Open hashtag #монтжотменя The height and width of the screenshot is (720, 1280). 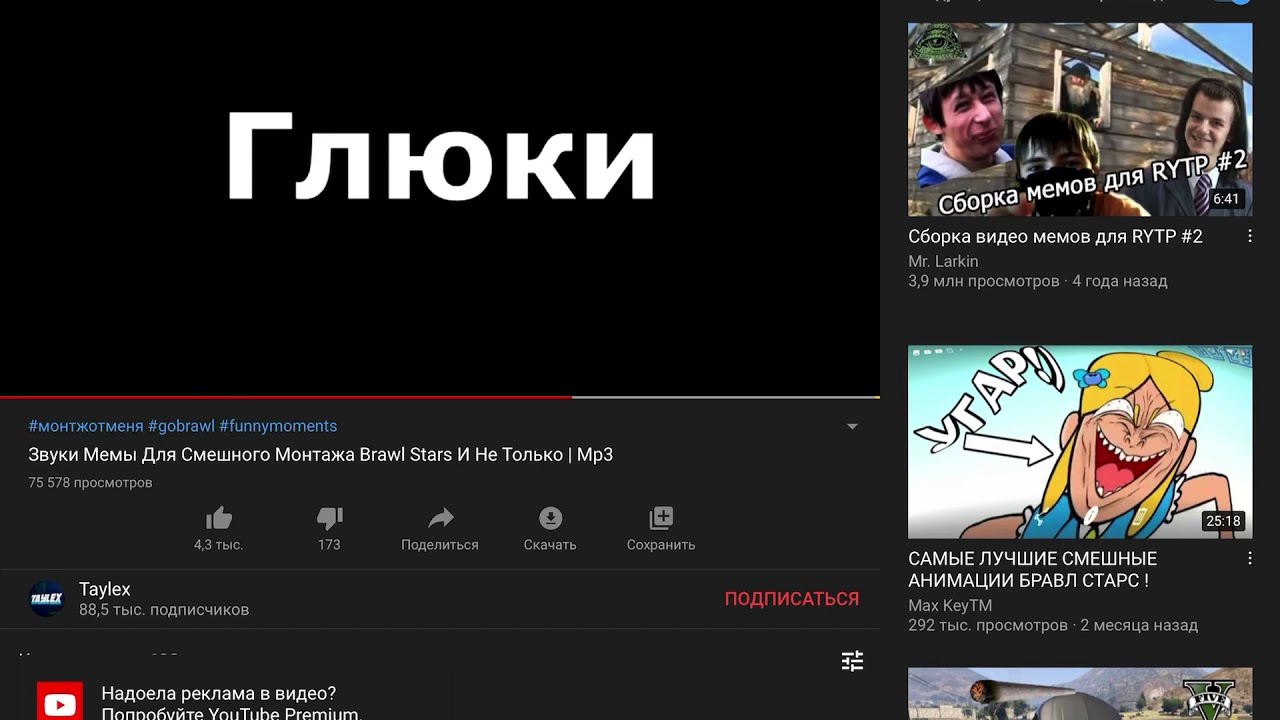click(86, 426)
